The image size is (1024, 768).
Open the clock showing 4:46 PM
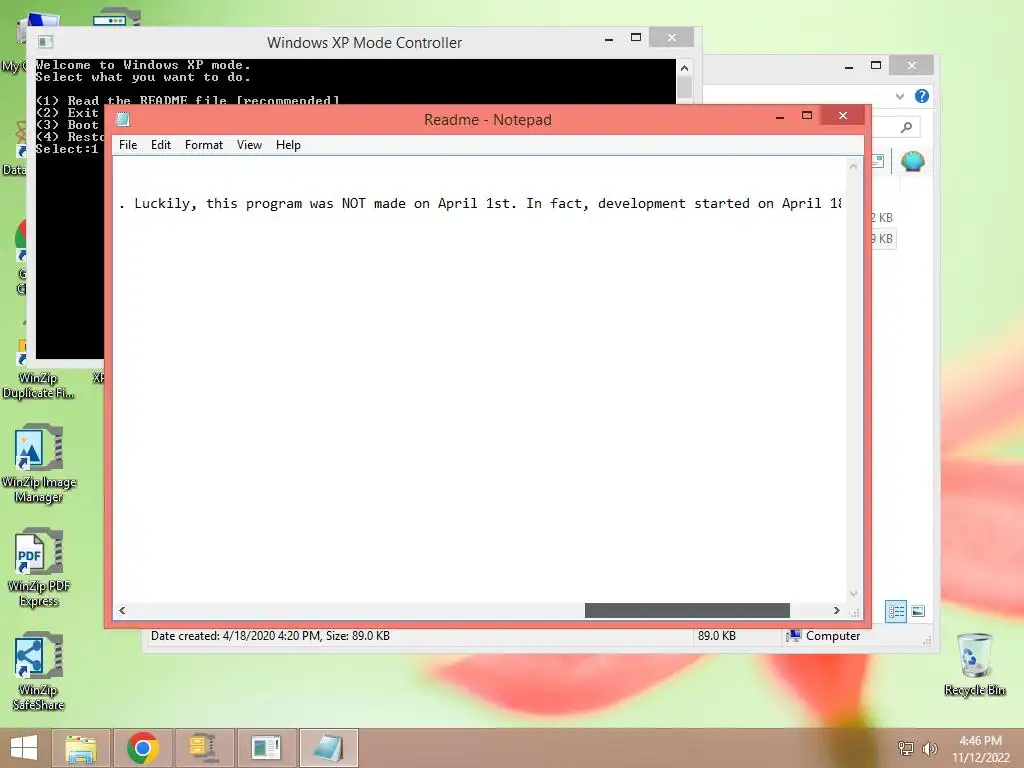click(x=980, y=748)
